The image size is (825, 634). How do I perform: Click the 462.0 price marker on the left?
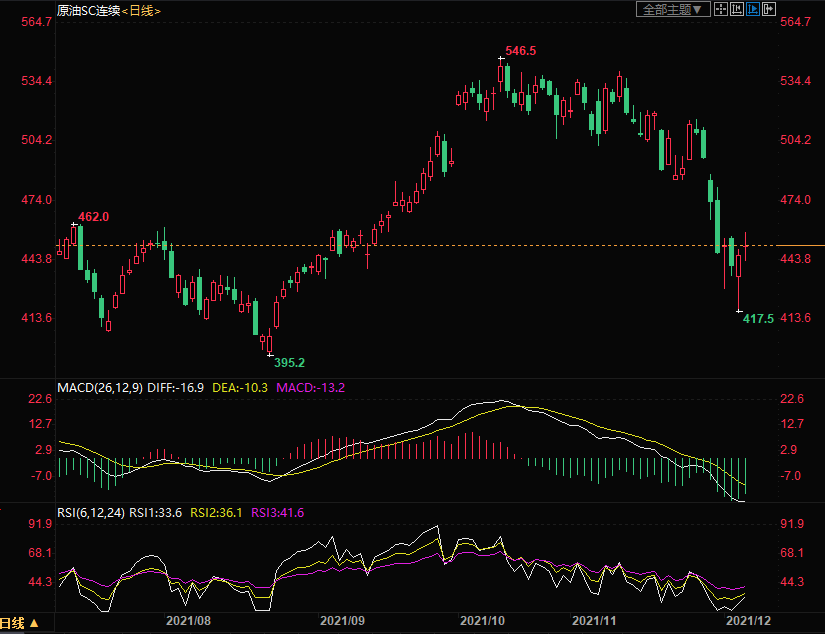click(x=93, y=216)
